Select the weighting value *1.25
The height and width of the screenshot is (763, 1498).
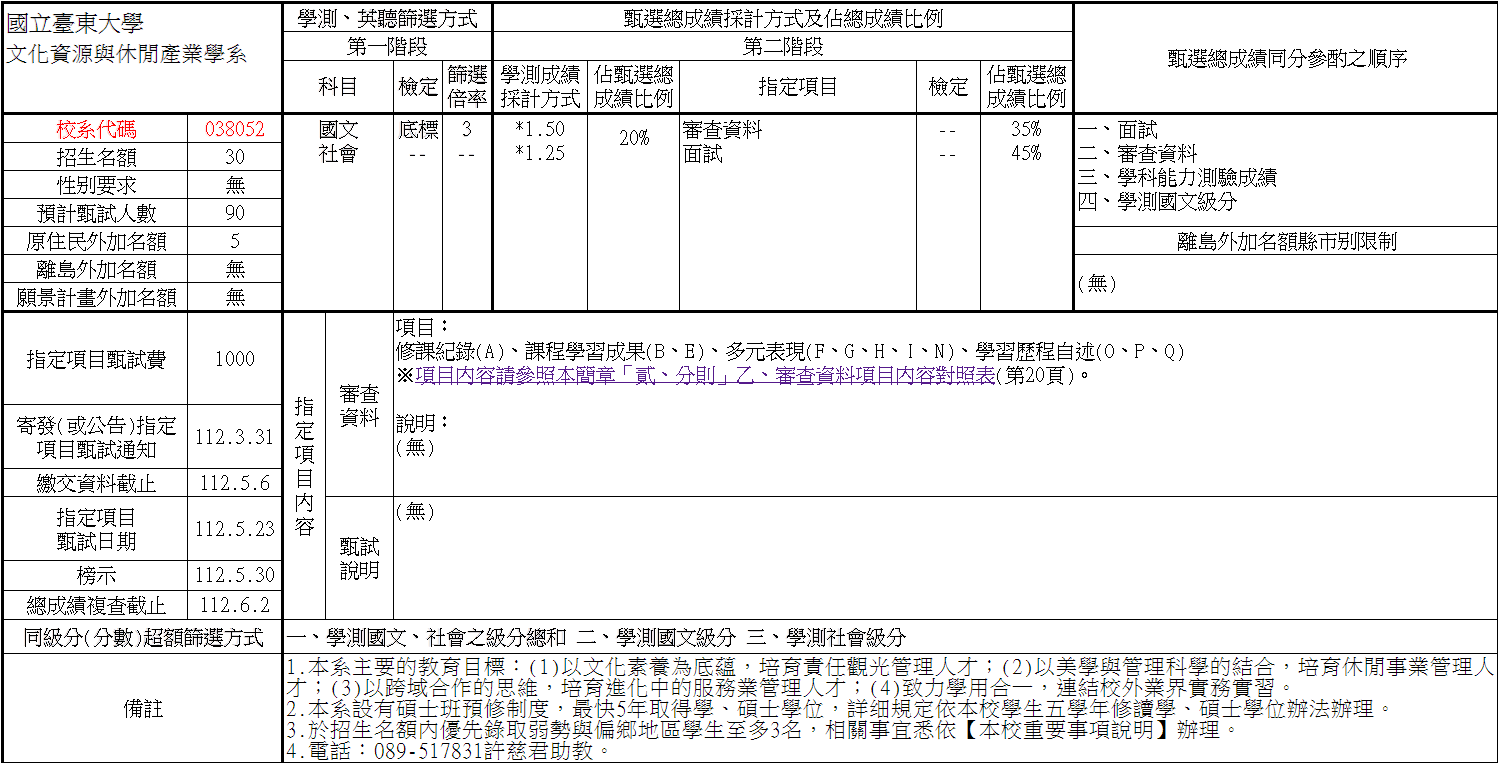[540, 153]
